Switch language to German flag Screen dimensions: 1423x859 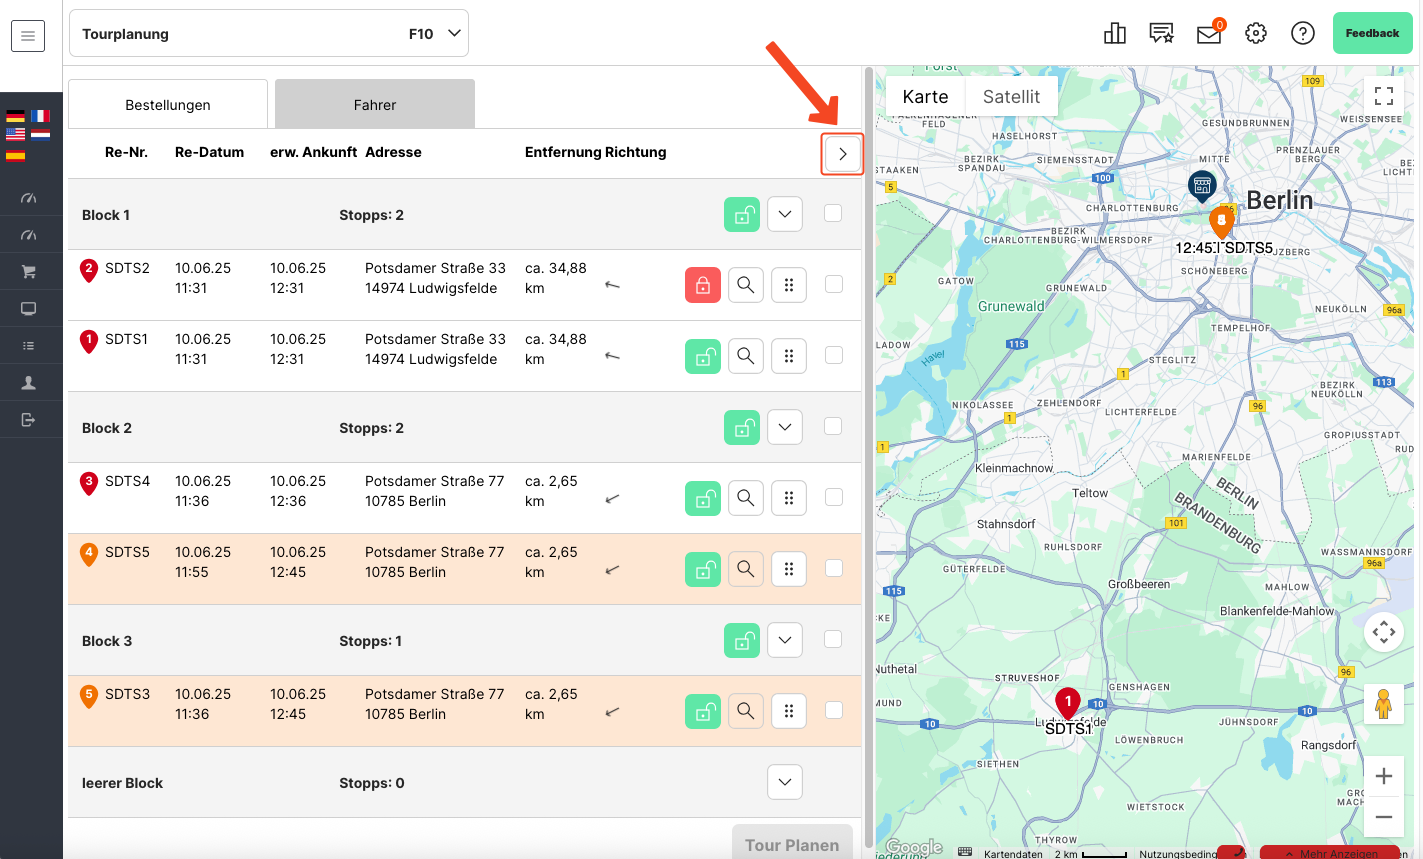[x=15, y=116]
